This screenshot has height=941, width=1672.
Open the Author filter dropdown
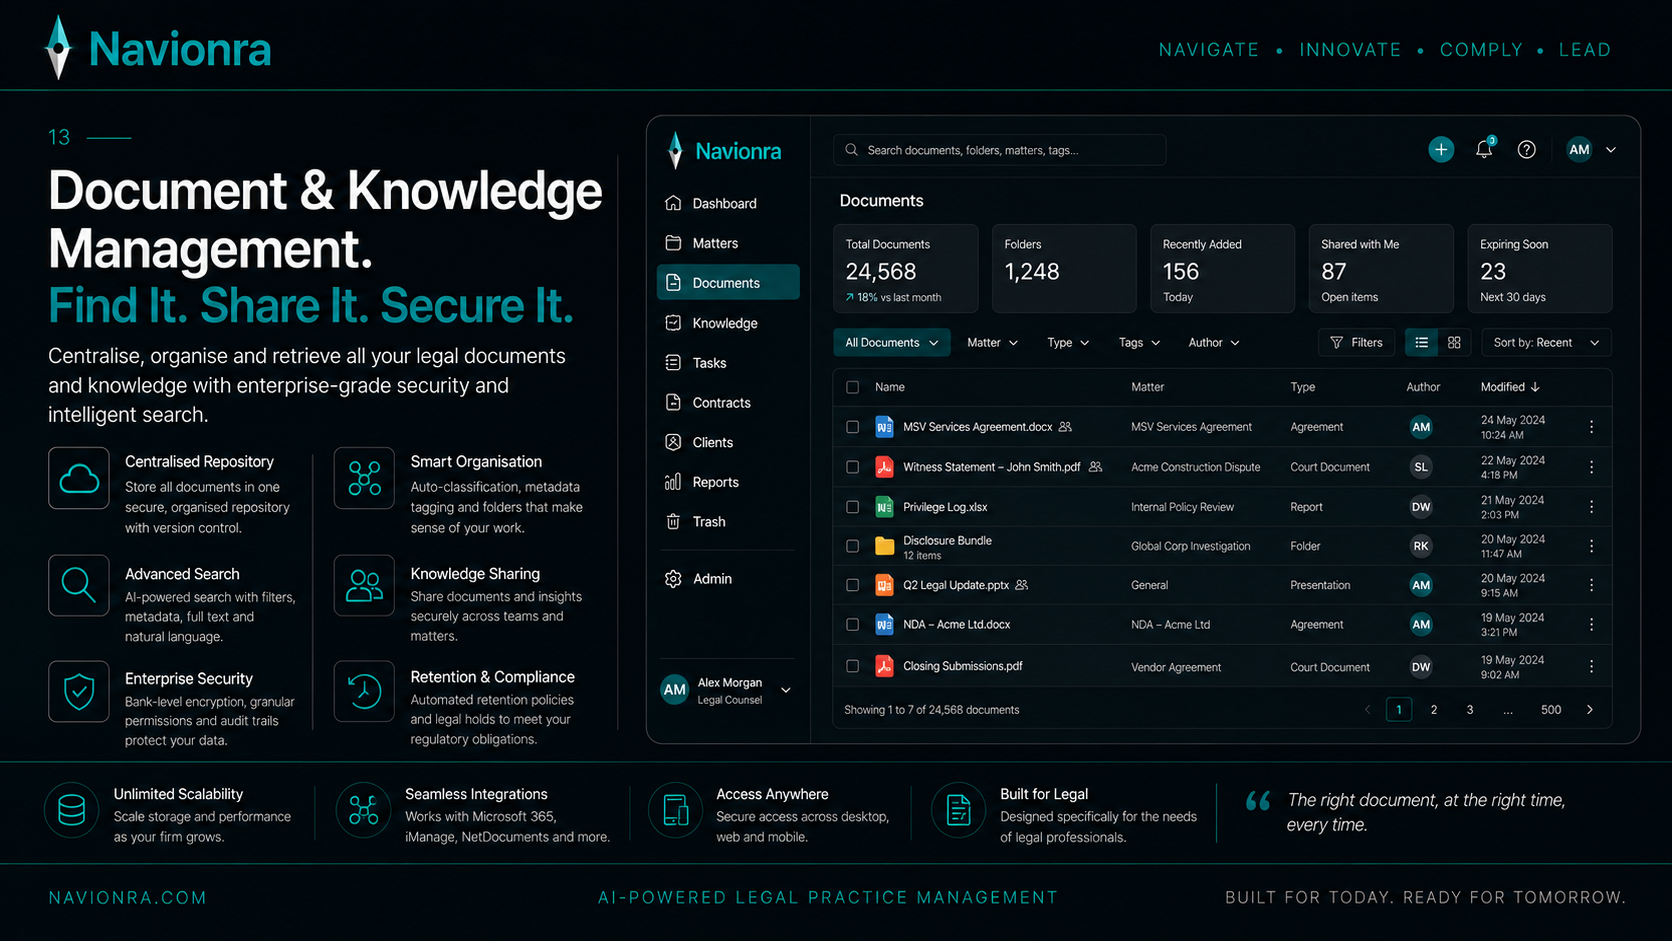pyautogui.click(x=1214, y=342)
